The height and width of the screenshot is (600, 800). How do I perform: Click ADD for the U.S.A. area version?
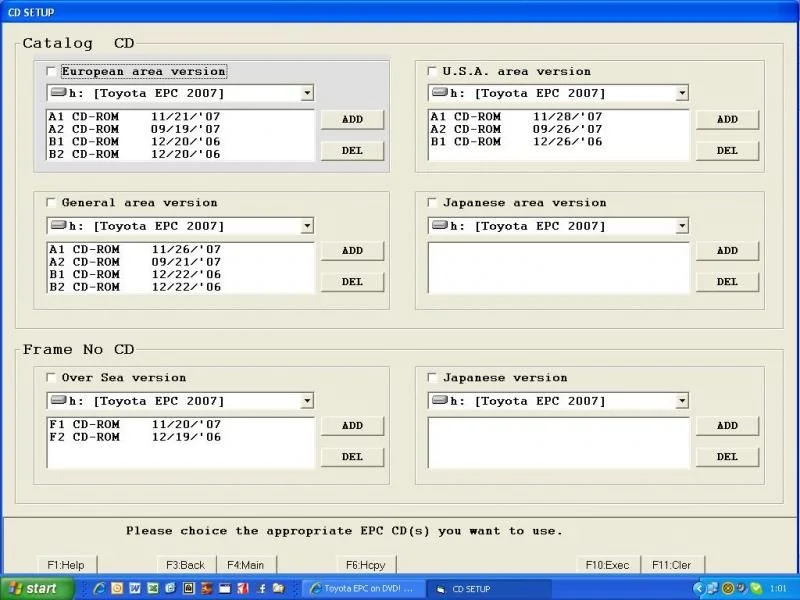pos(727,119)
